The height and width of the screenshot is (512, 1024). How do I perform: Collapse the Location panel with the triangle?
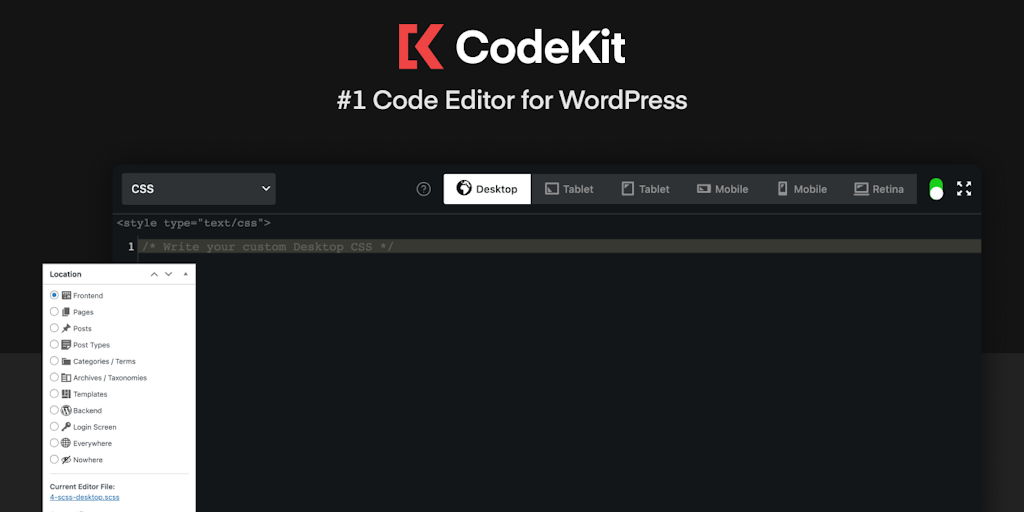click(x=185, y=274)
